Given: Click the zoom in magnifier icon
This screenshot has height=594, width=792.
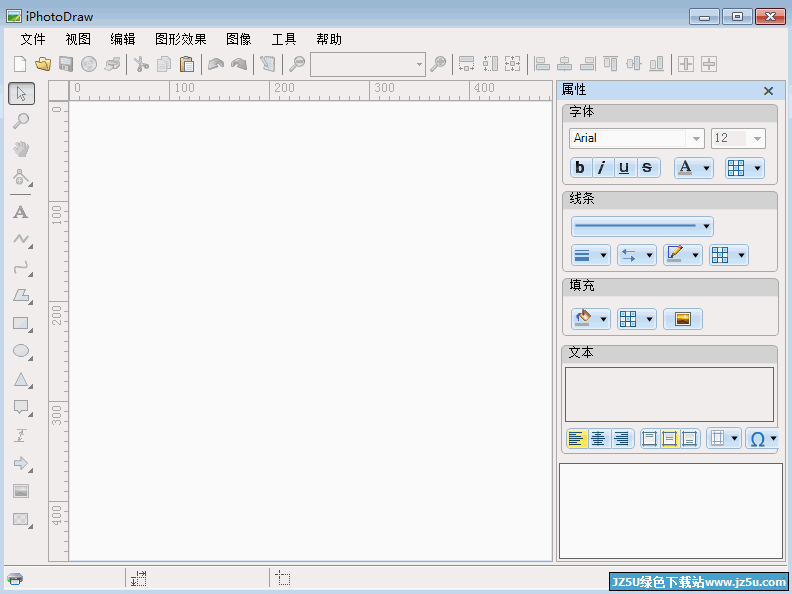Looking at the screenshot, I should (x=438, y=64).
